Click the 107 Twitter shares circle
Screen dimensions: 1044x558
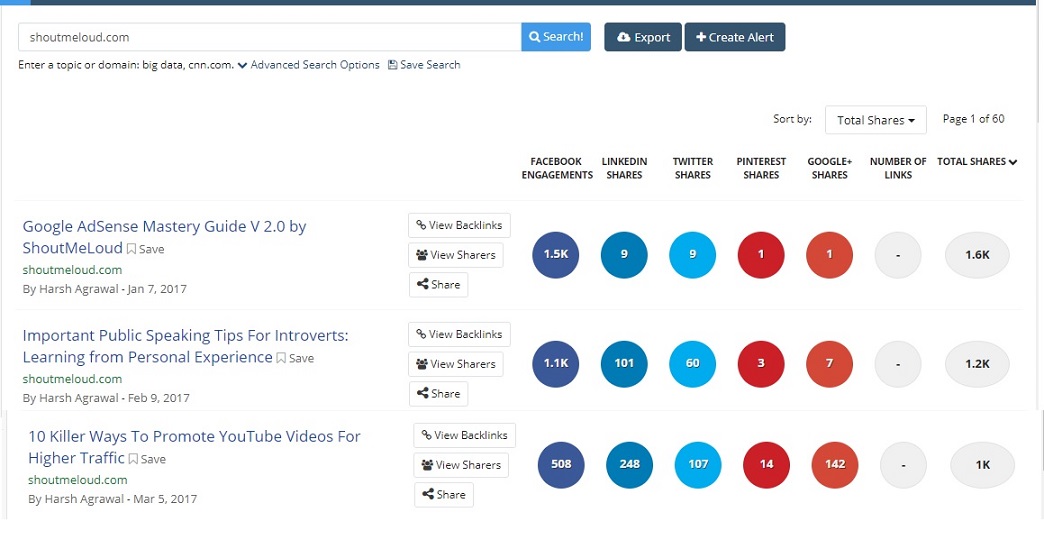[698, 465]
